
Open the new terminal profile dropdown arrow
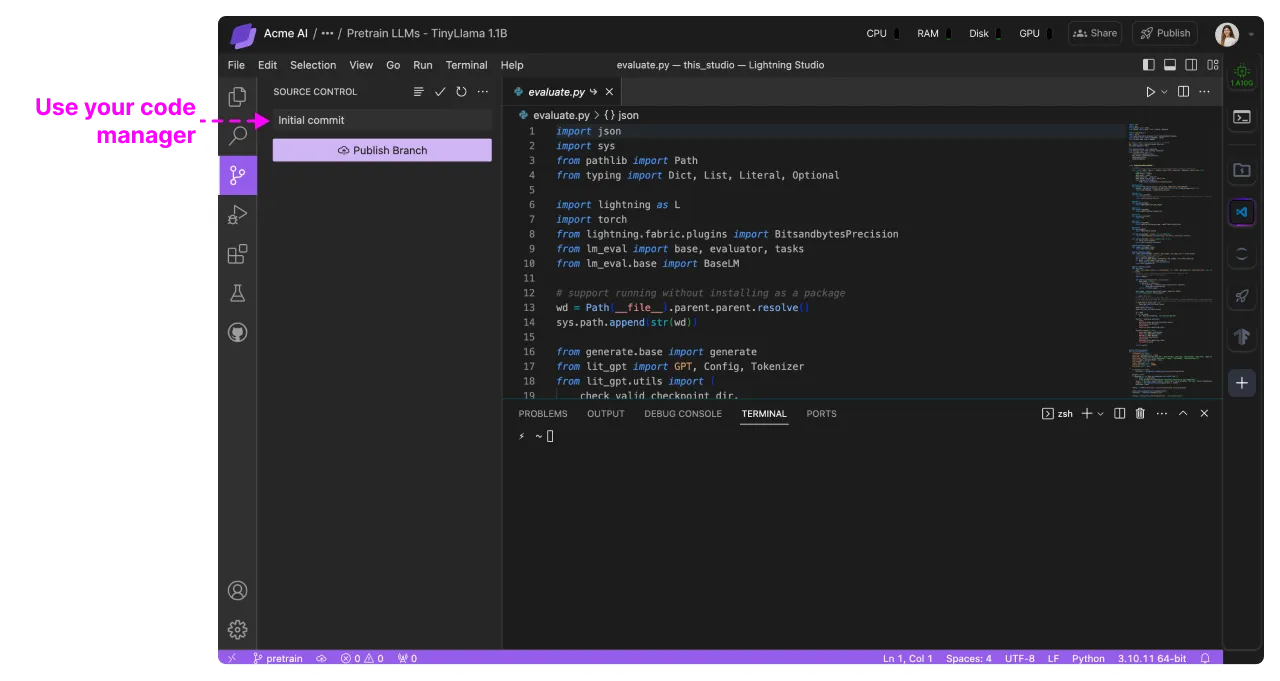[1101, 414]
